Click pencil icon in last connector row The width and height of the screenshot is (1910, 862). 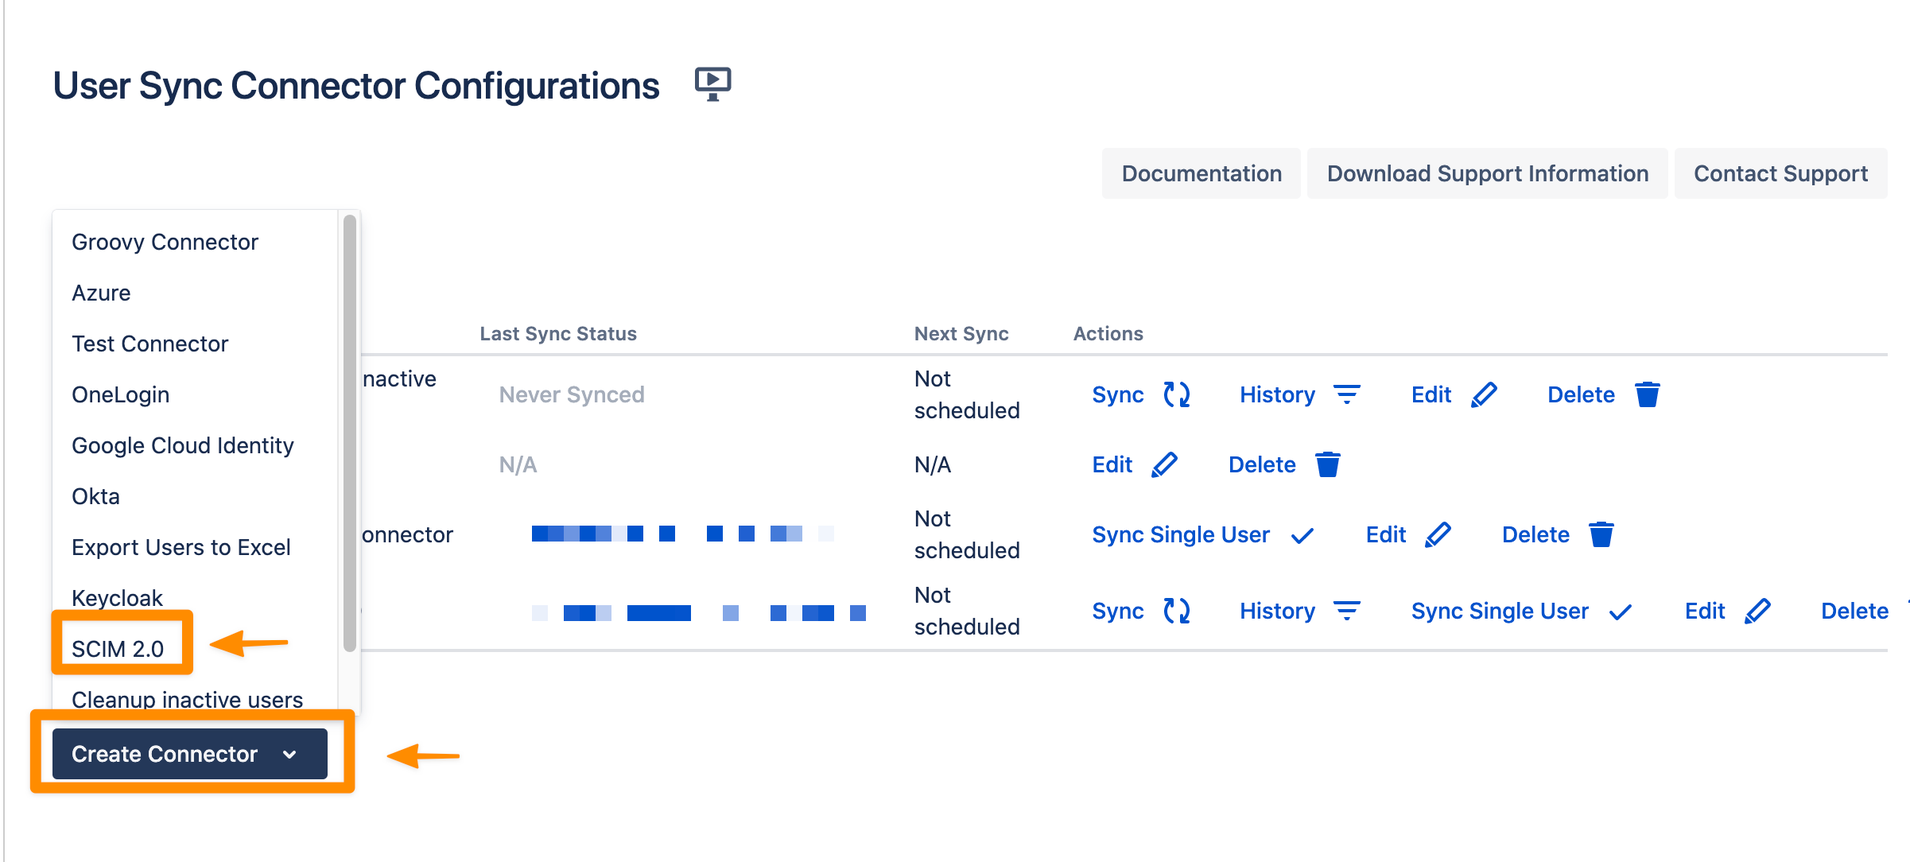[x=1758, y=611]
